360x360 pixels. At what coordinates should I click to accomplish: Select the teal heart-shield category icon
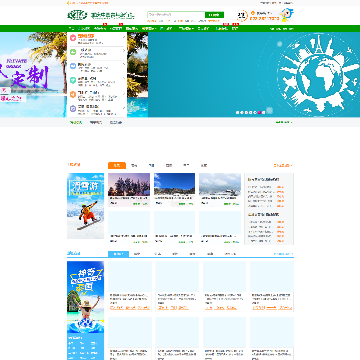tap(73, 80)
